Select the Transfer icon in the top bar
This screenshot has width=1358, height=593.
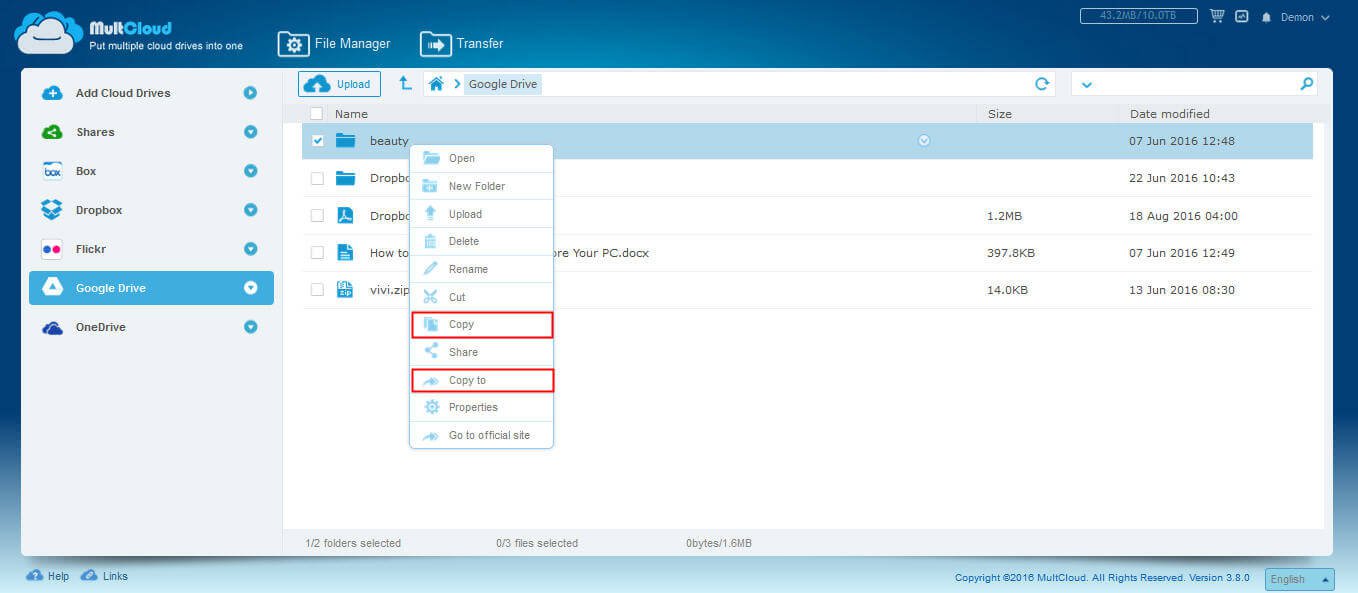(437, 43)
